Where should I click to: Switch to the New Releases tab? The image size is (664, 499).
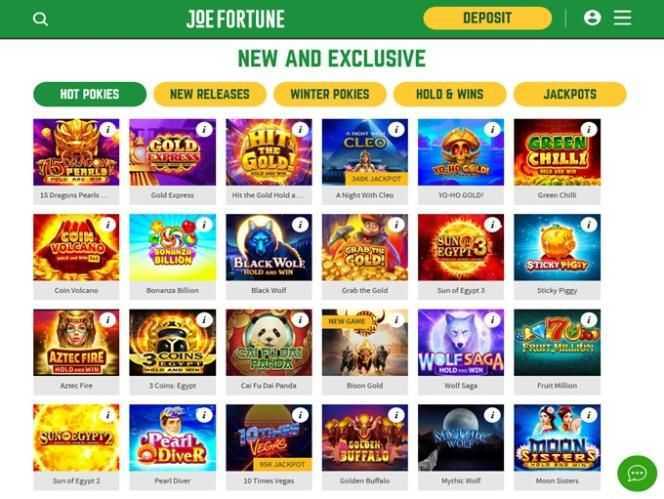210,94
